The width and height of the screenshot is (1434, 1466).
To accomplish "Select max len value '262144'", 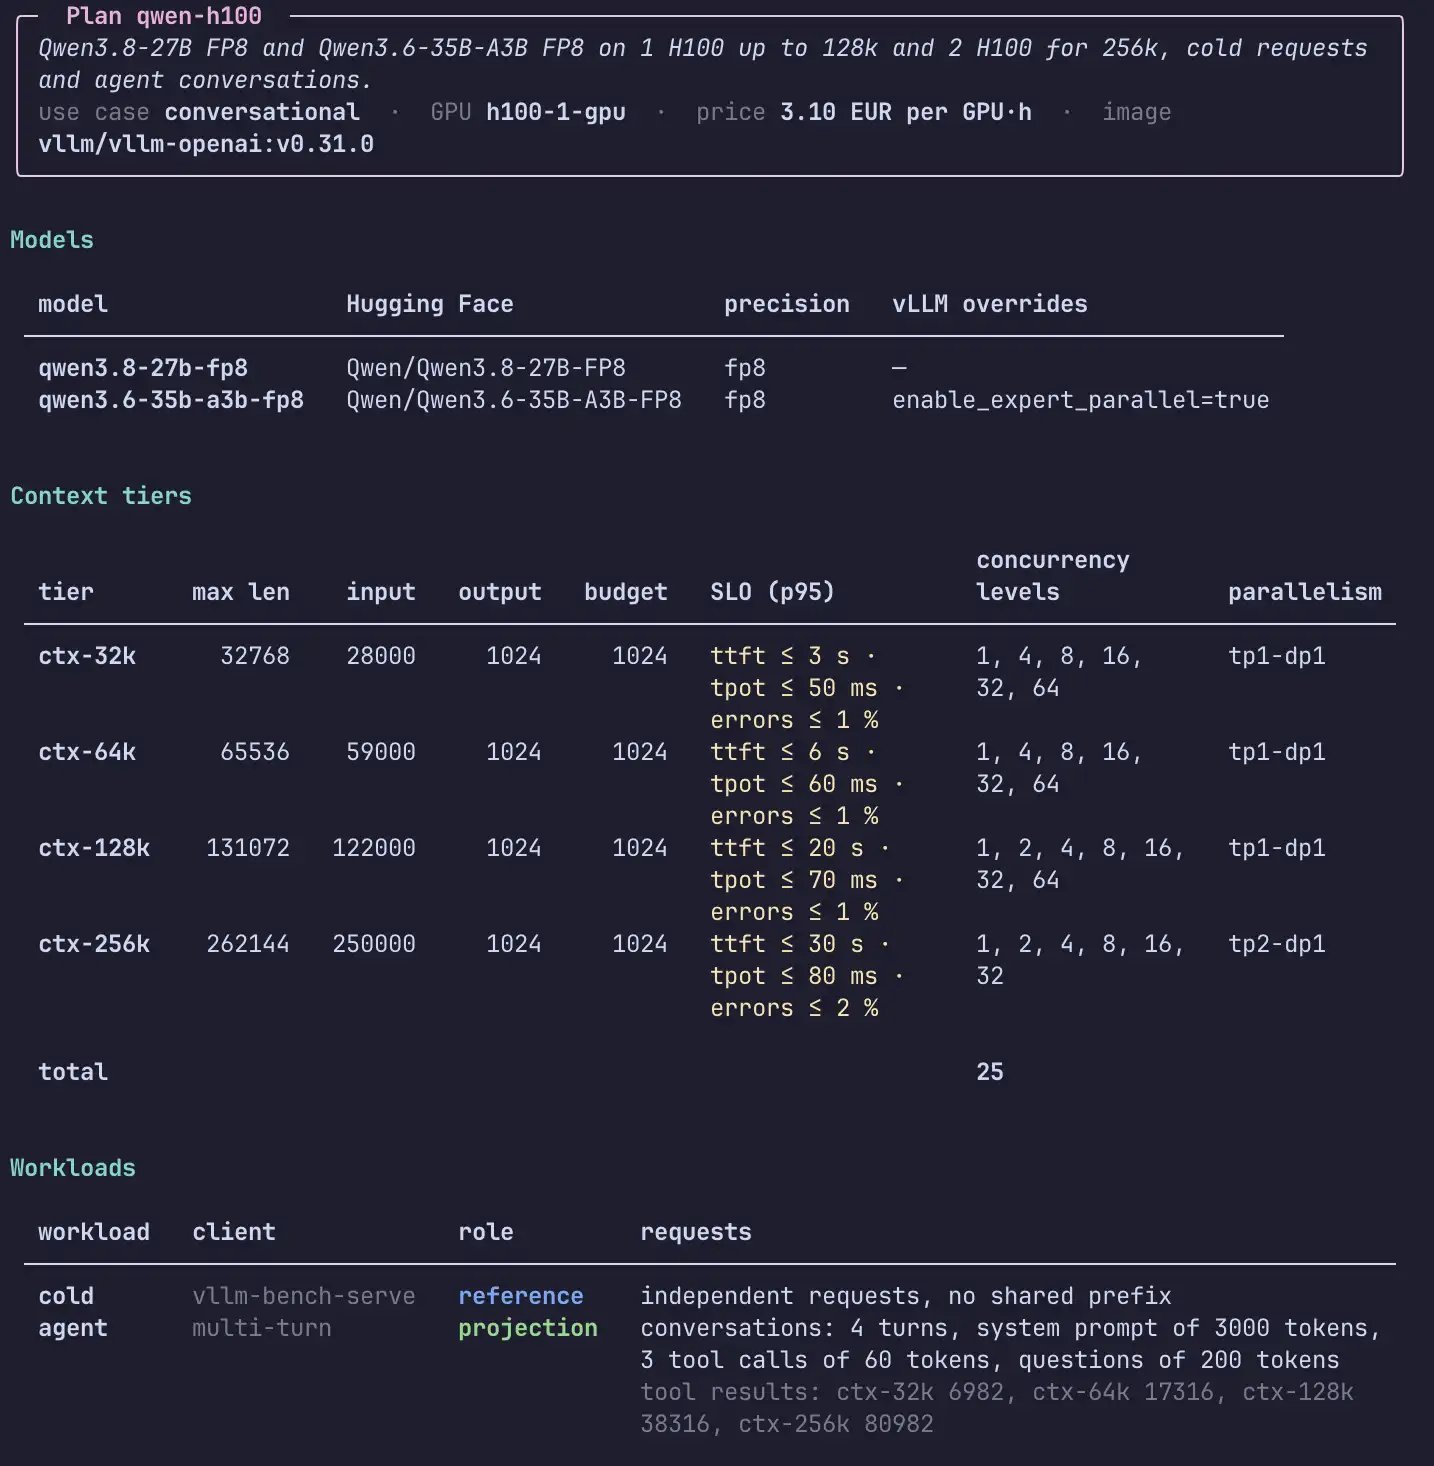I will 248,944.
